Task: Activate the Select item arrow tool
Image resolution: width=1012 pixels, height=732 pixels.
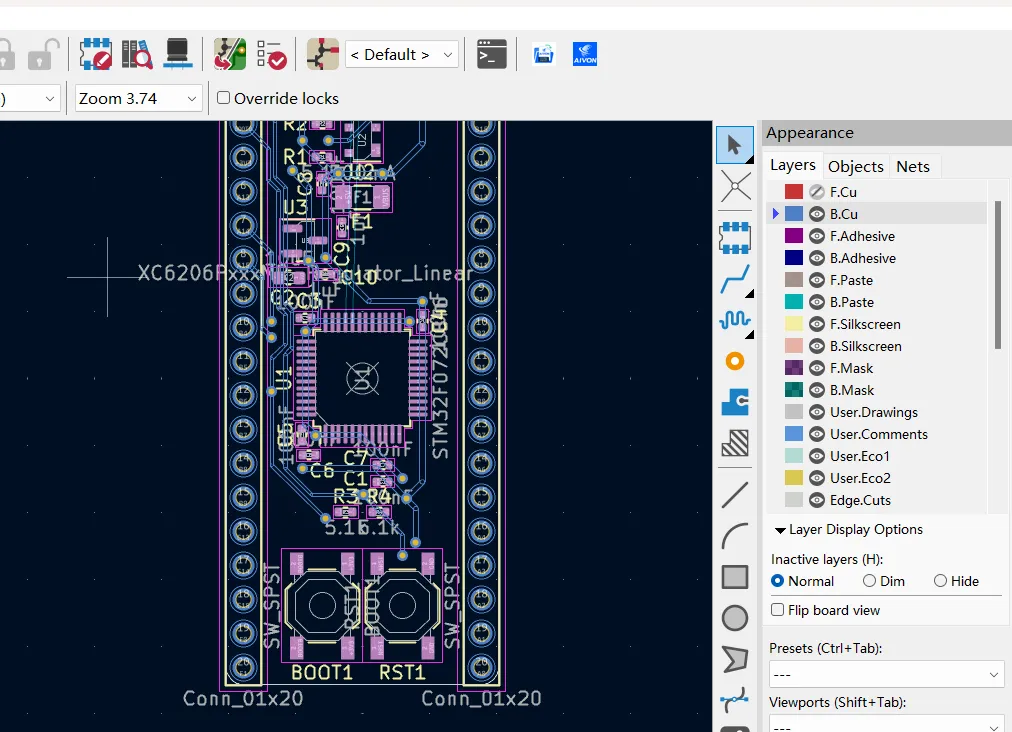Action: pyautogui.click(x=734, y=145)
